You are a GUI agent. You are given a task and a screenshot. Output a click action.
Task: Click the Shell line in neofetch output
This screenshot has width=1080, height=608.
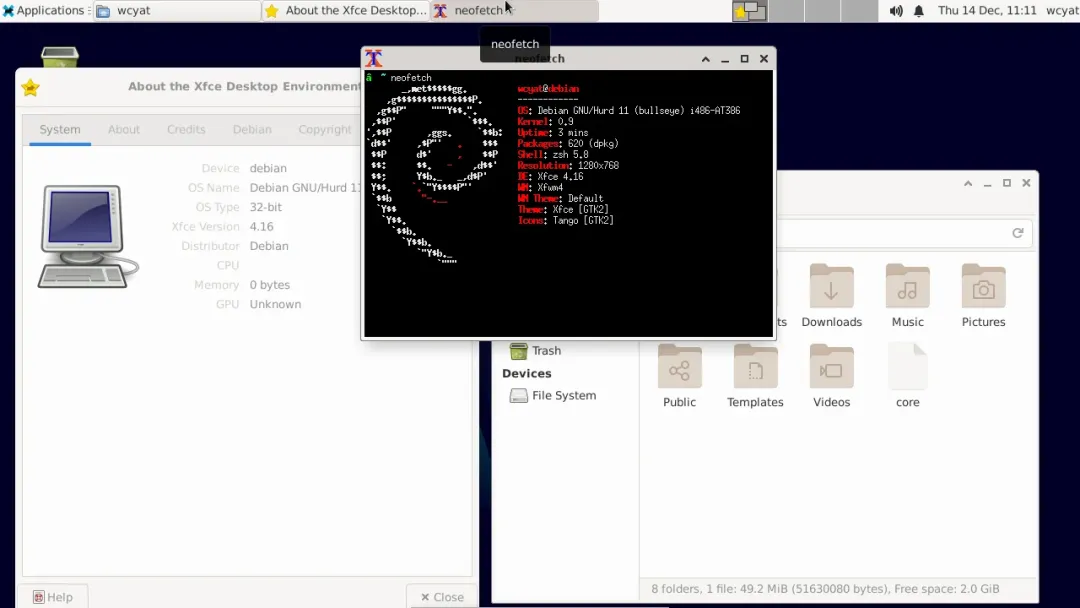[x=553, y=155]
